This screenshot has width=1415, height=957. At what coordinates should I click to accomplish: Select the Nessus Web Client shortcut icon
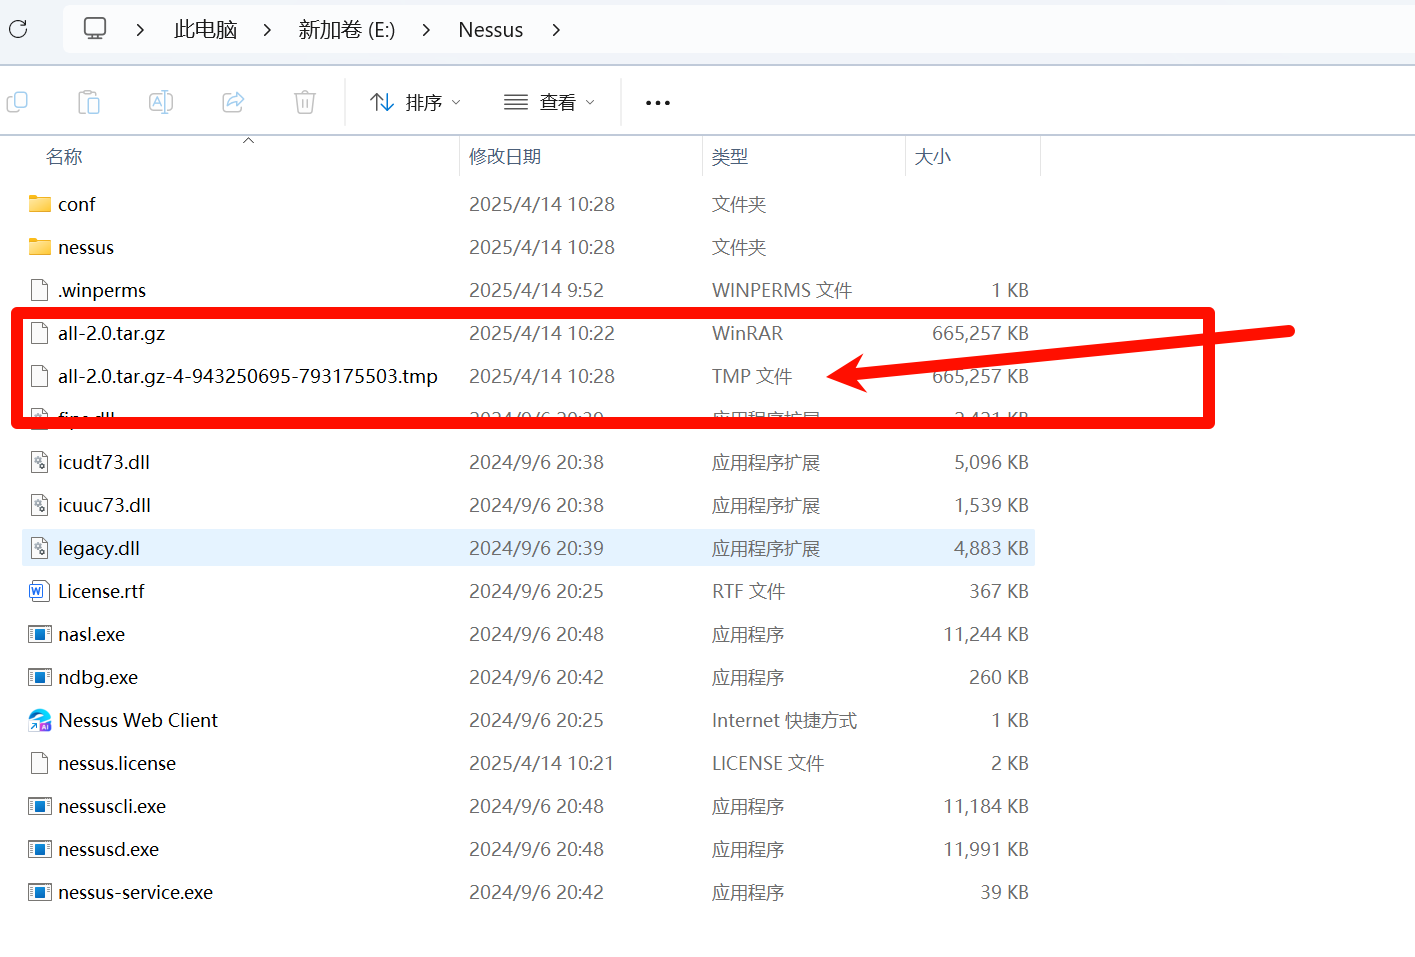(40, 720)
